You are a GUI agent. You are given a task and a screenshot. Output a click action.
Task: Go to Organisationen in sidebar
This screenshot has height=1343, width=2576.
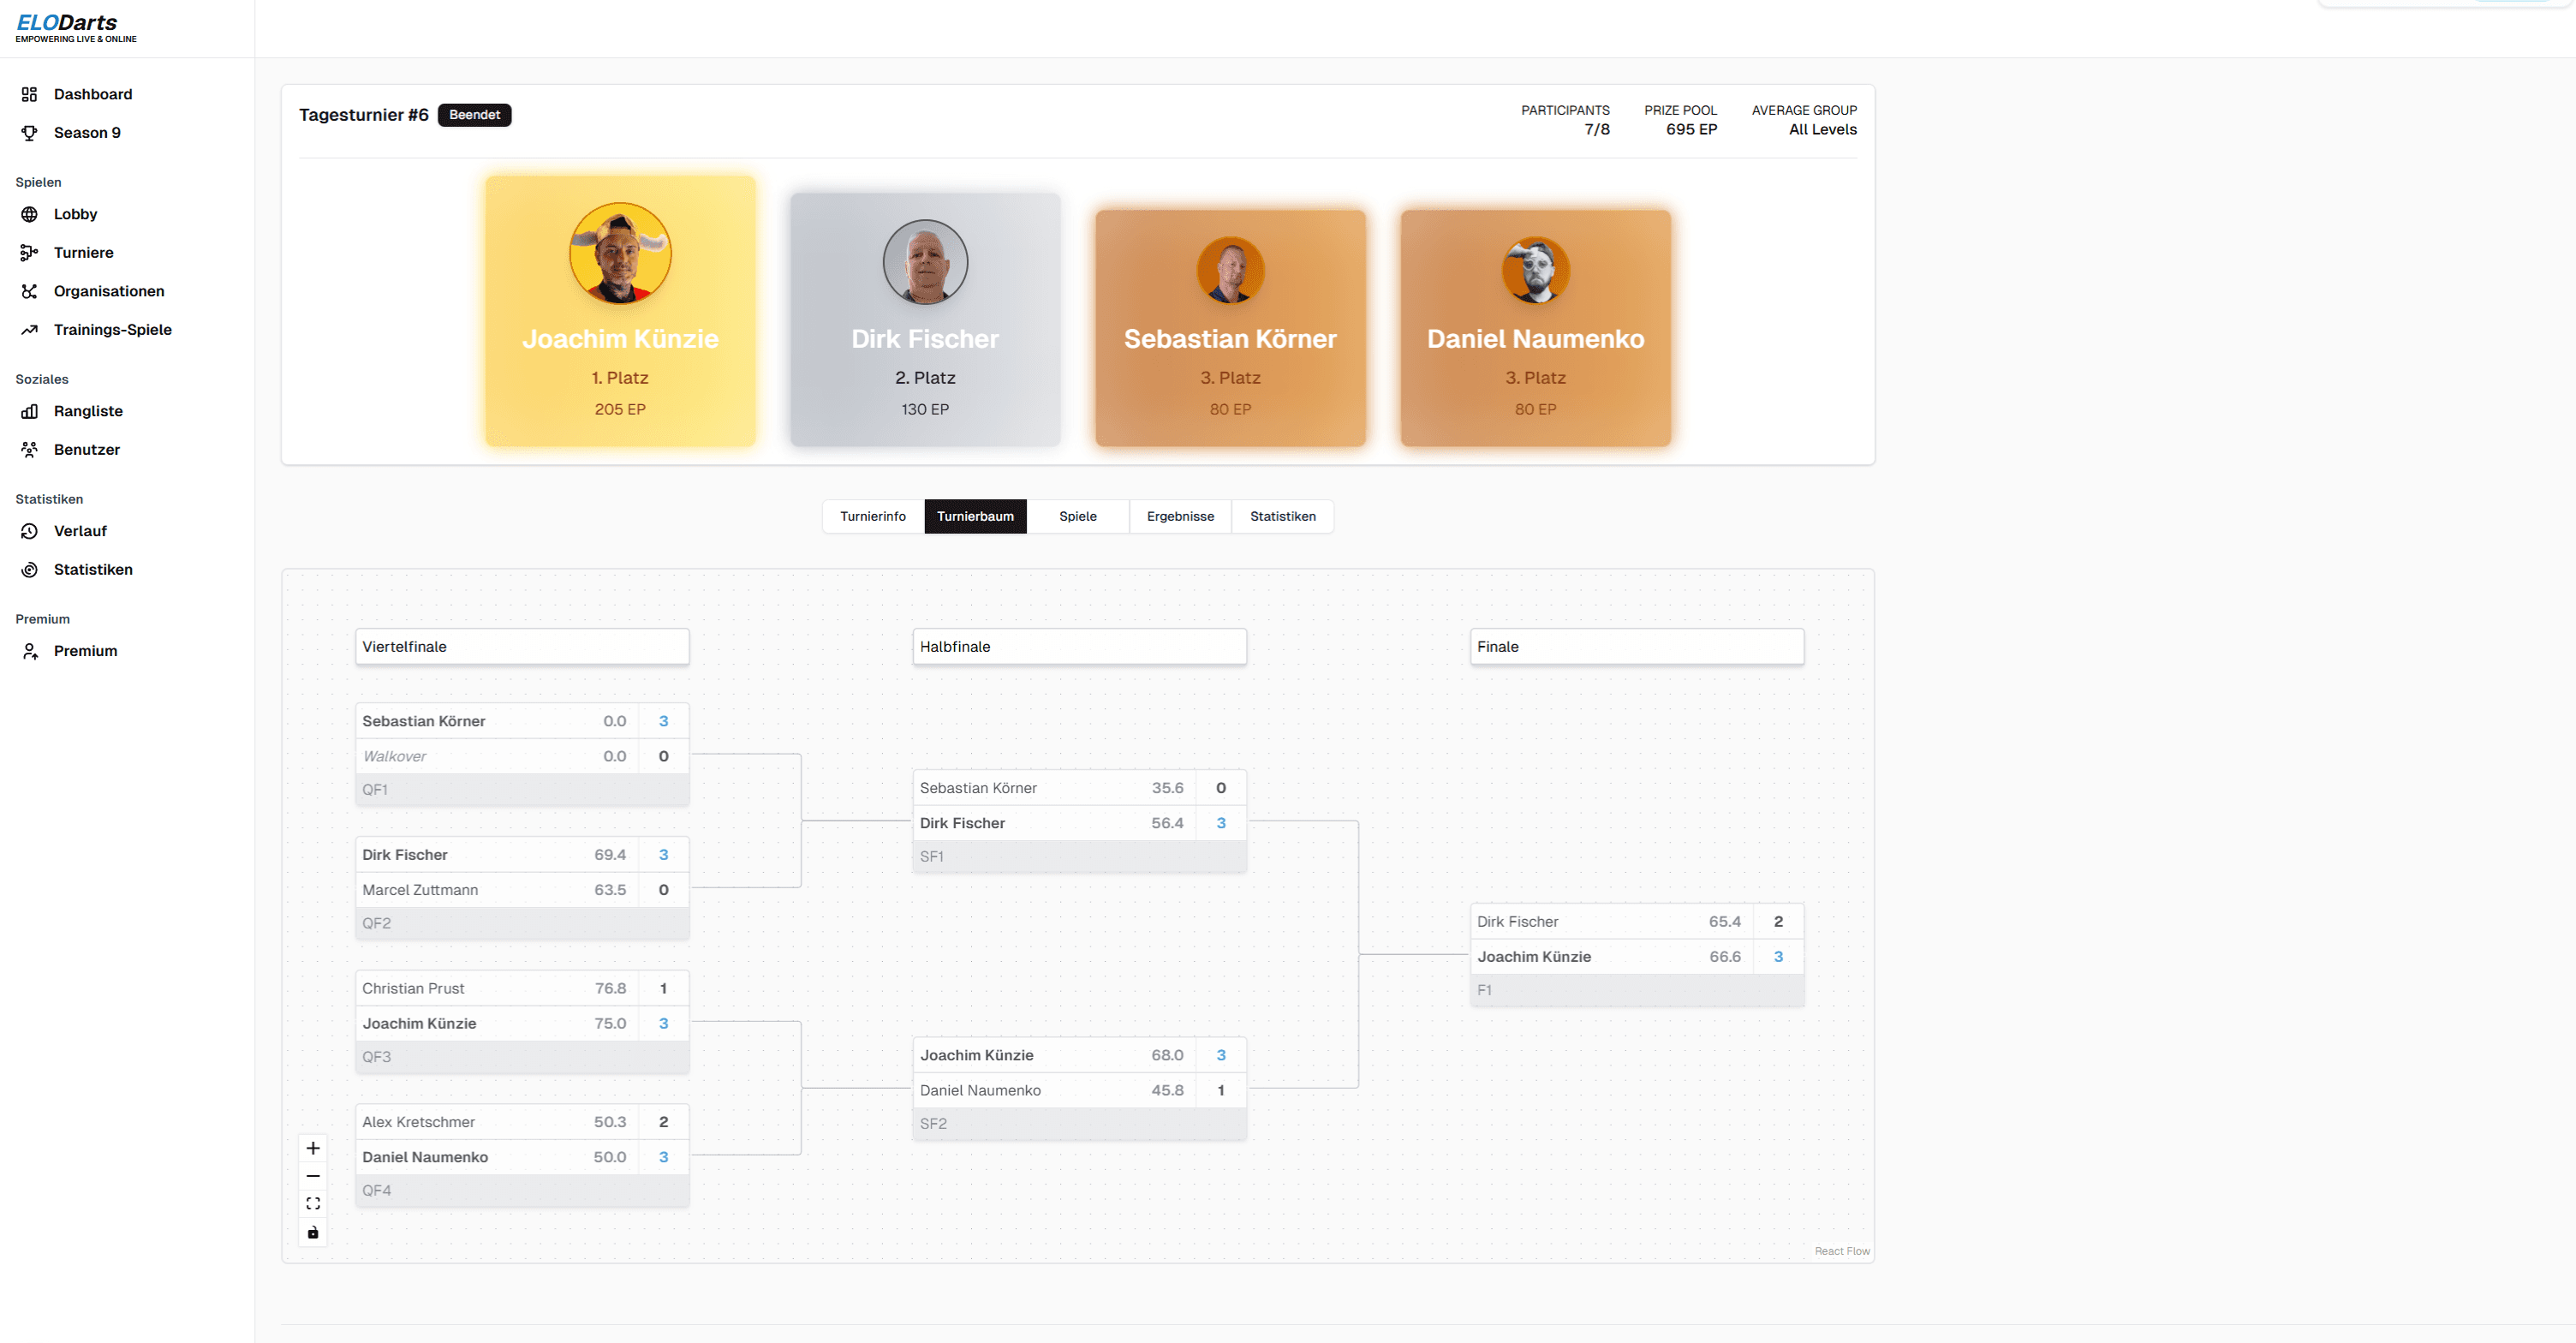pyautogui.click(x=109, y=291)
